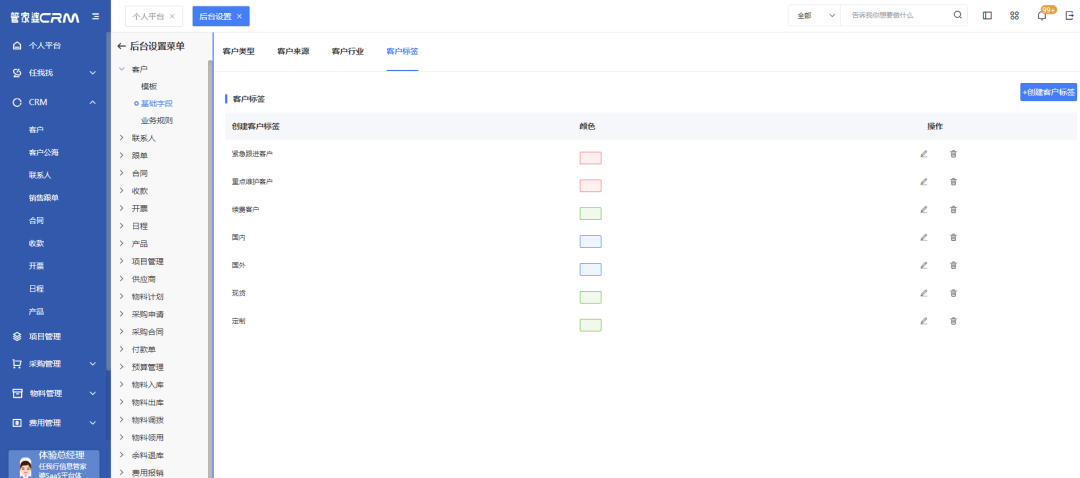Switch to the 客户行业 tab
The height and width of the screenshot is (478, 1080).
point(347,51)
